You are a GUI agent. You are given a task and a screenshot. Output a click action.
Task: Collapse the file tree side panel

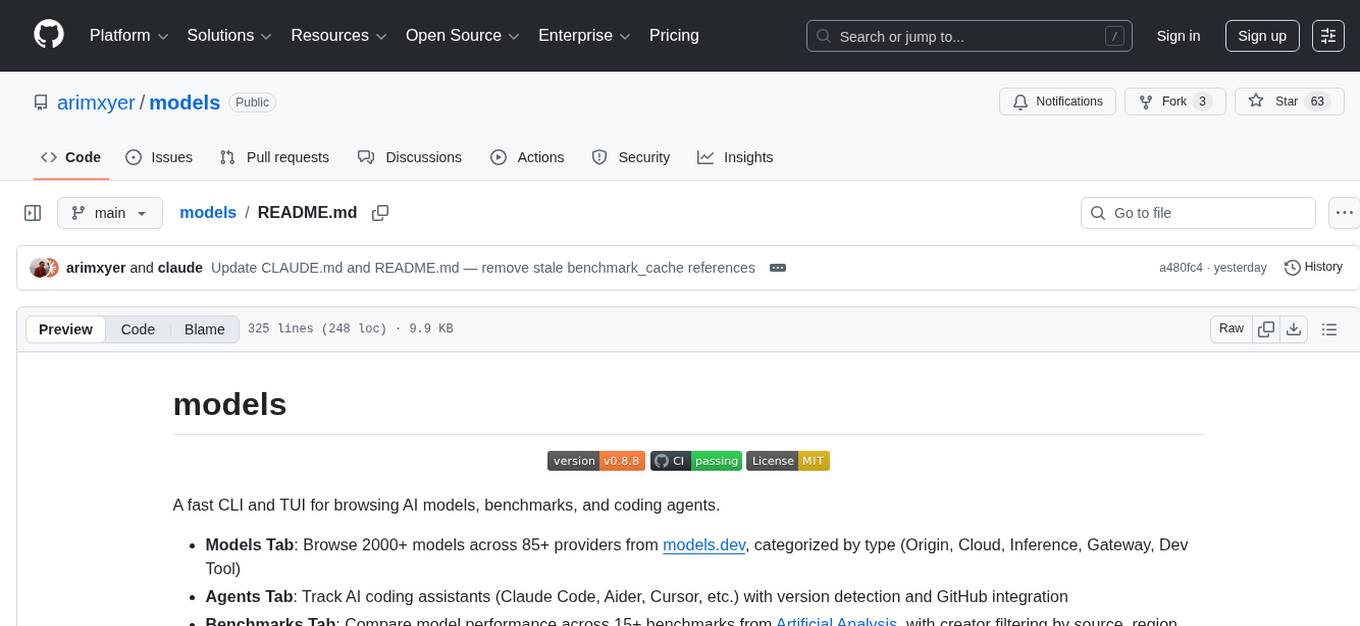(x=33, y=213)
